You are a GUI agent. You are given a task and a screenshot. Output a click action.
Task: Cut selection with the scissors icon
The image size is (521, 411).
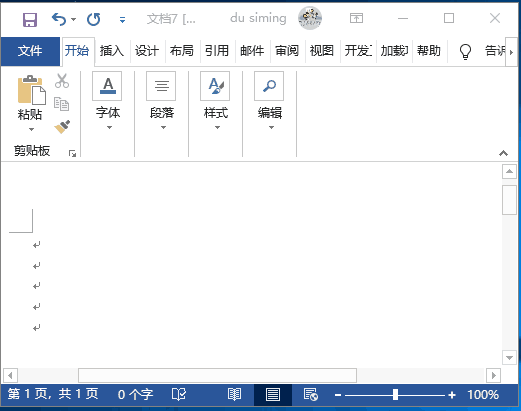click(x=62, y=81)
